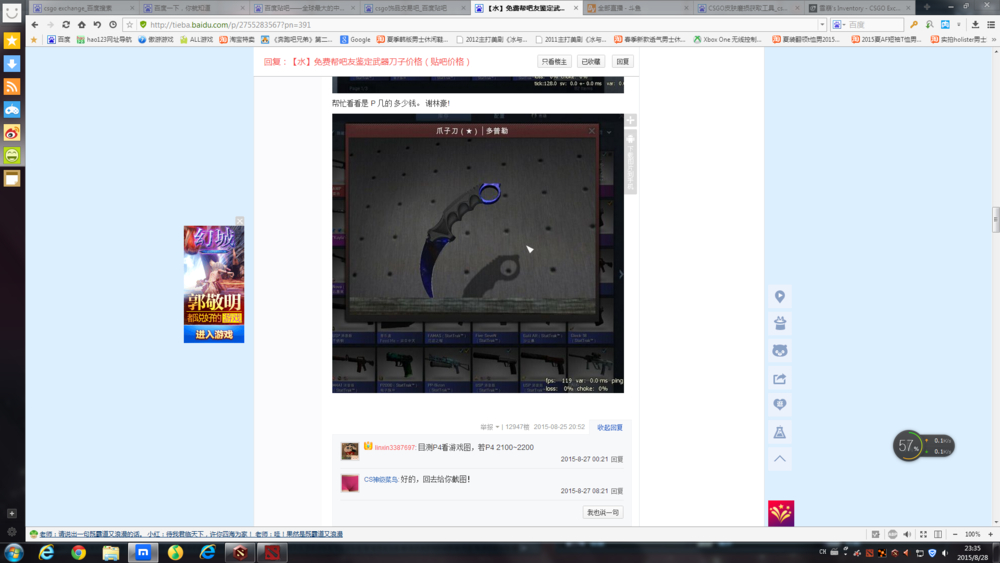Open the Maxthon main menu icon
This screenshot has width=1000, height=563.
pos(991,25)
